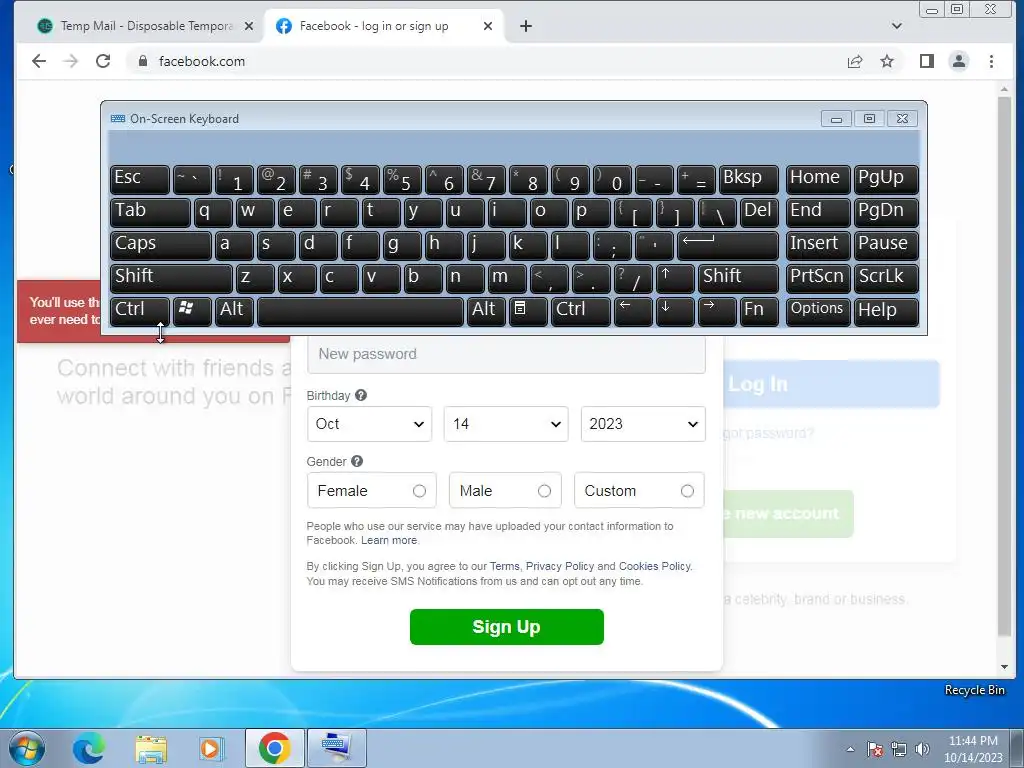Viewport: 1024px width, 768px height.
Task: Click the Chrome taskbar icon
Action: point(274,748)
